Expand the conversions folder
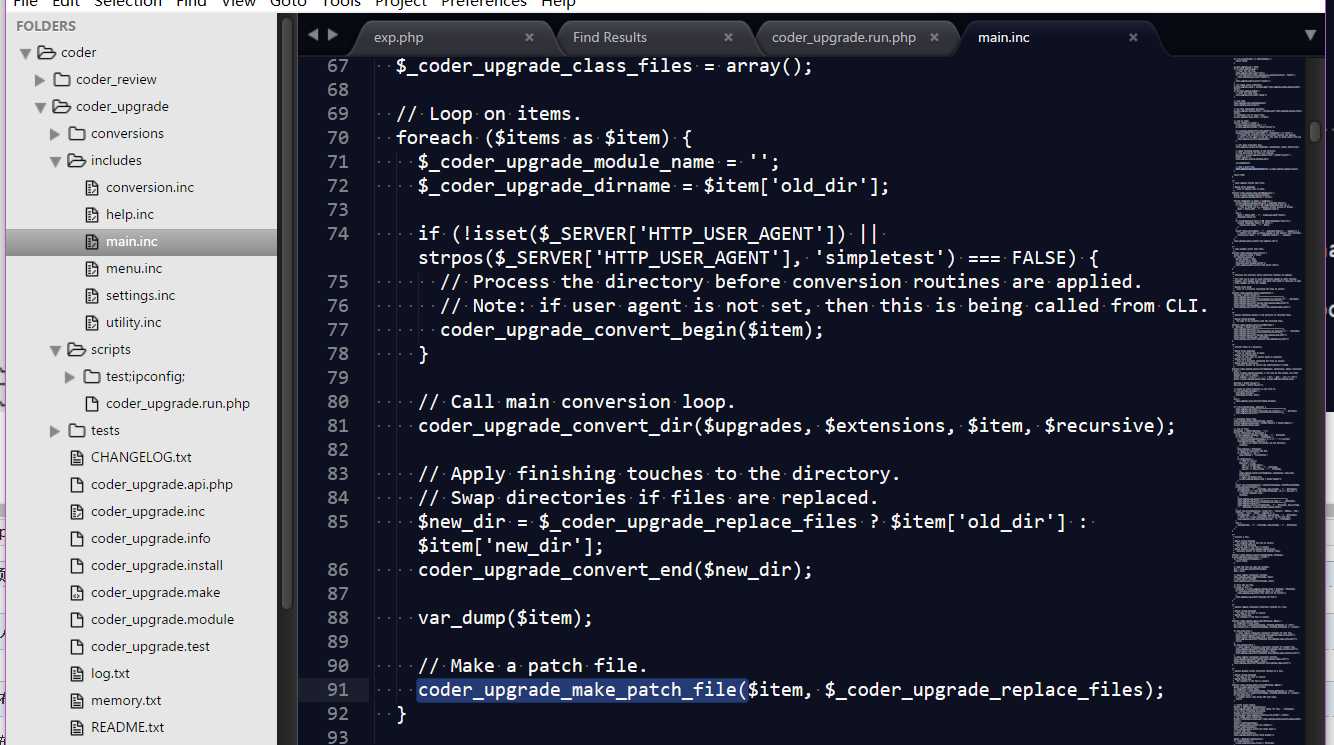The image size is (1334, 745). [x=55, y=133]
